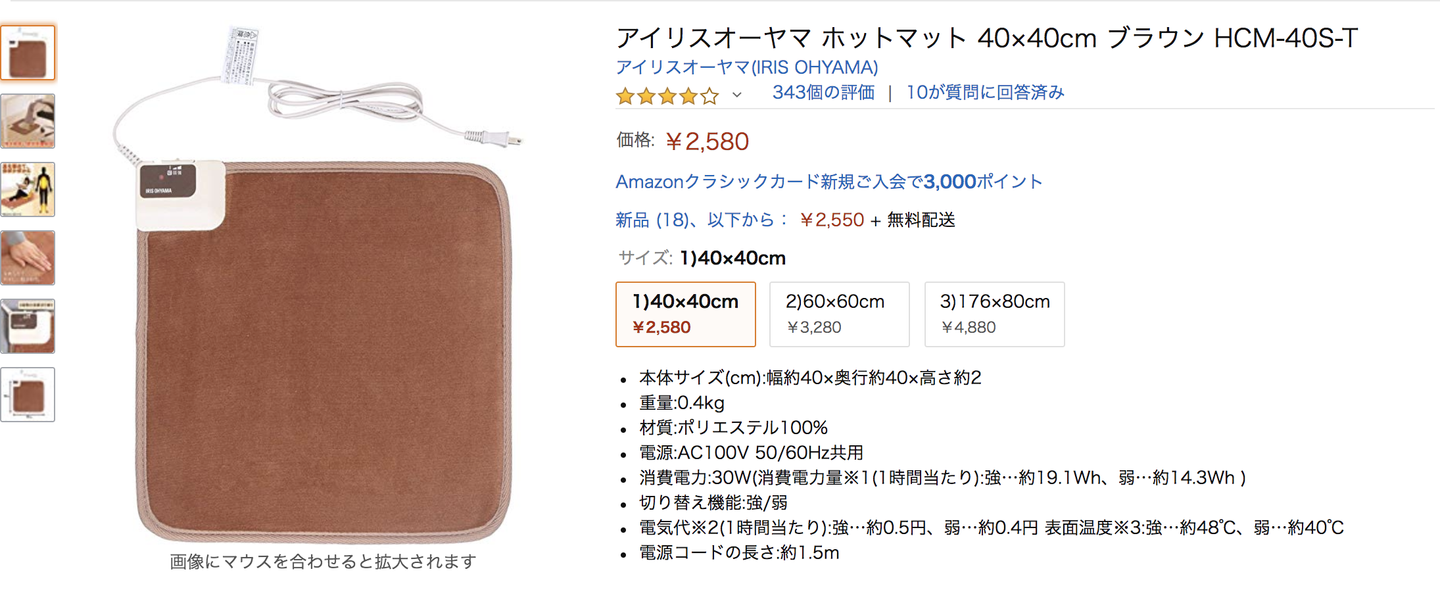Click the ￥2,550 lowest new price

tap(831, 220)
